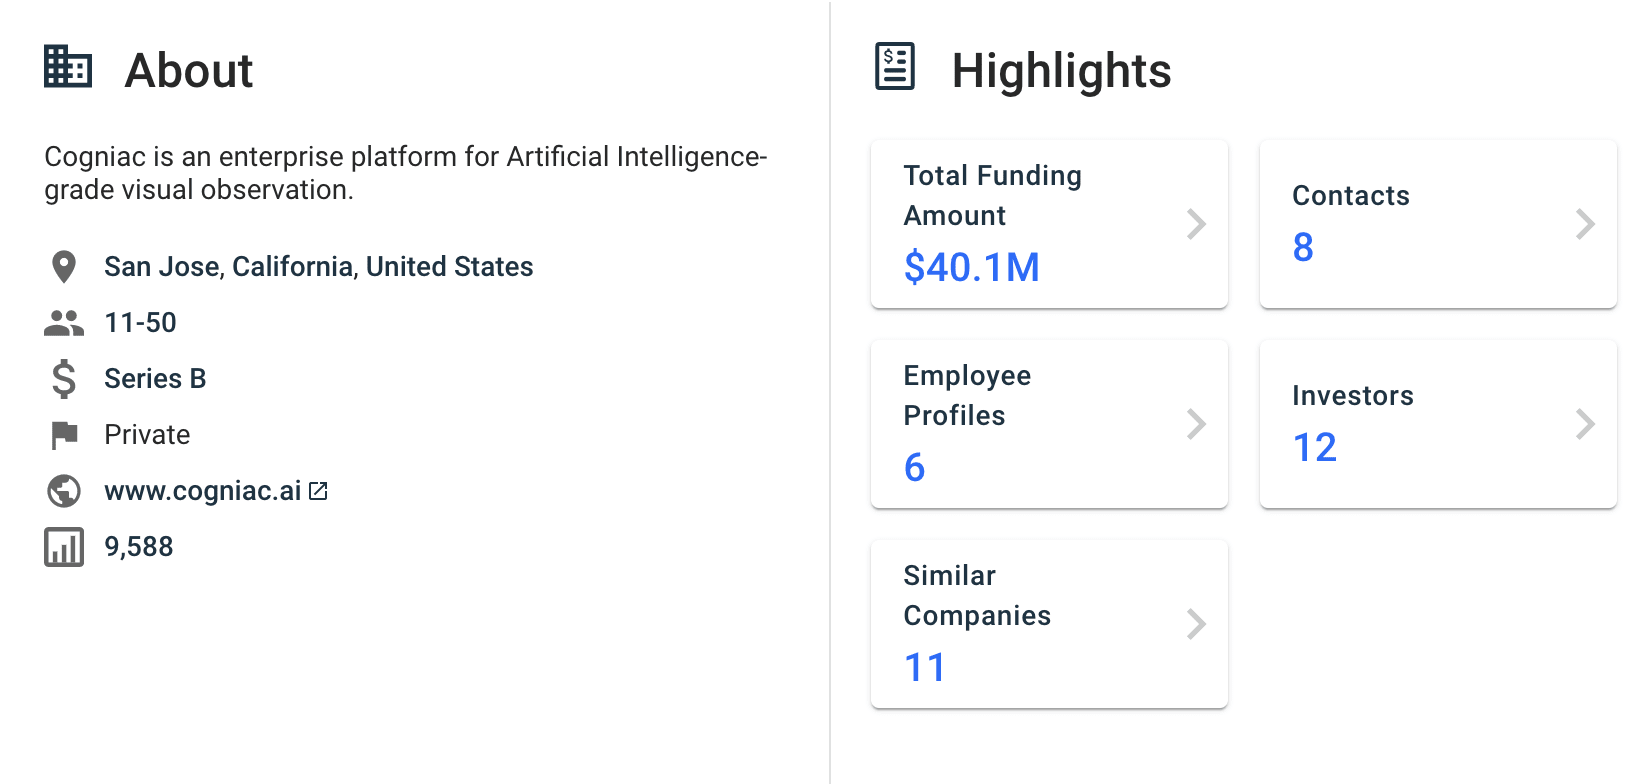This screenshot has height=784, width=1652.
Task: Click the Investors count 12
Action: [1314, 447]
